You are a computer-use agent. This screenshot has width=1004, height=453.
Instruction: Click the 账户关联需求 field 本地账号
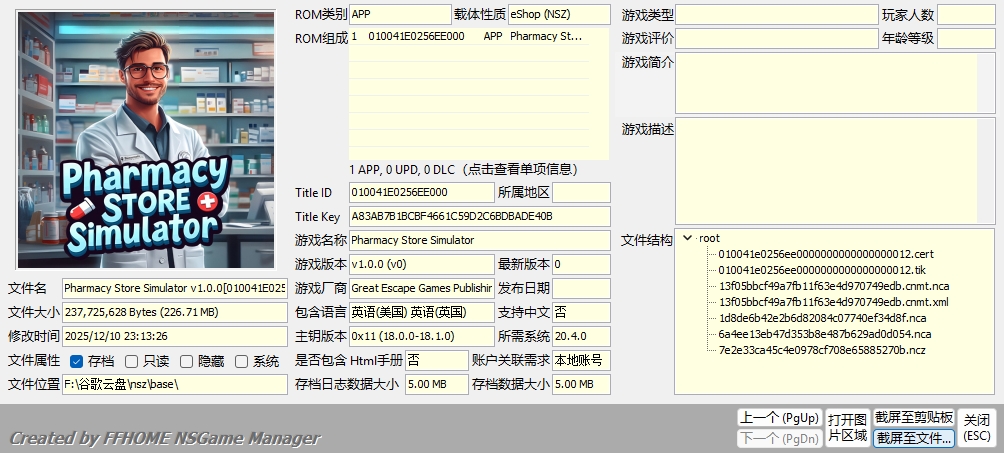[x=581, y=360]
